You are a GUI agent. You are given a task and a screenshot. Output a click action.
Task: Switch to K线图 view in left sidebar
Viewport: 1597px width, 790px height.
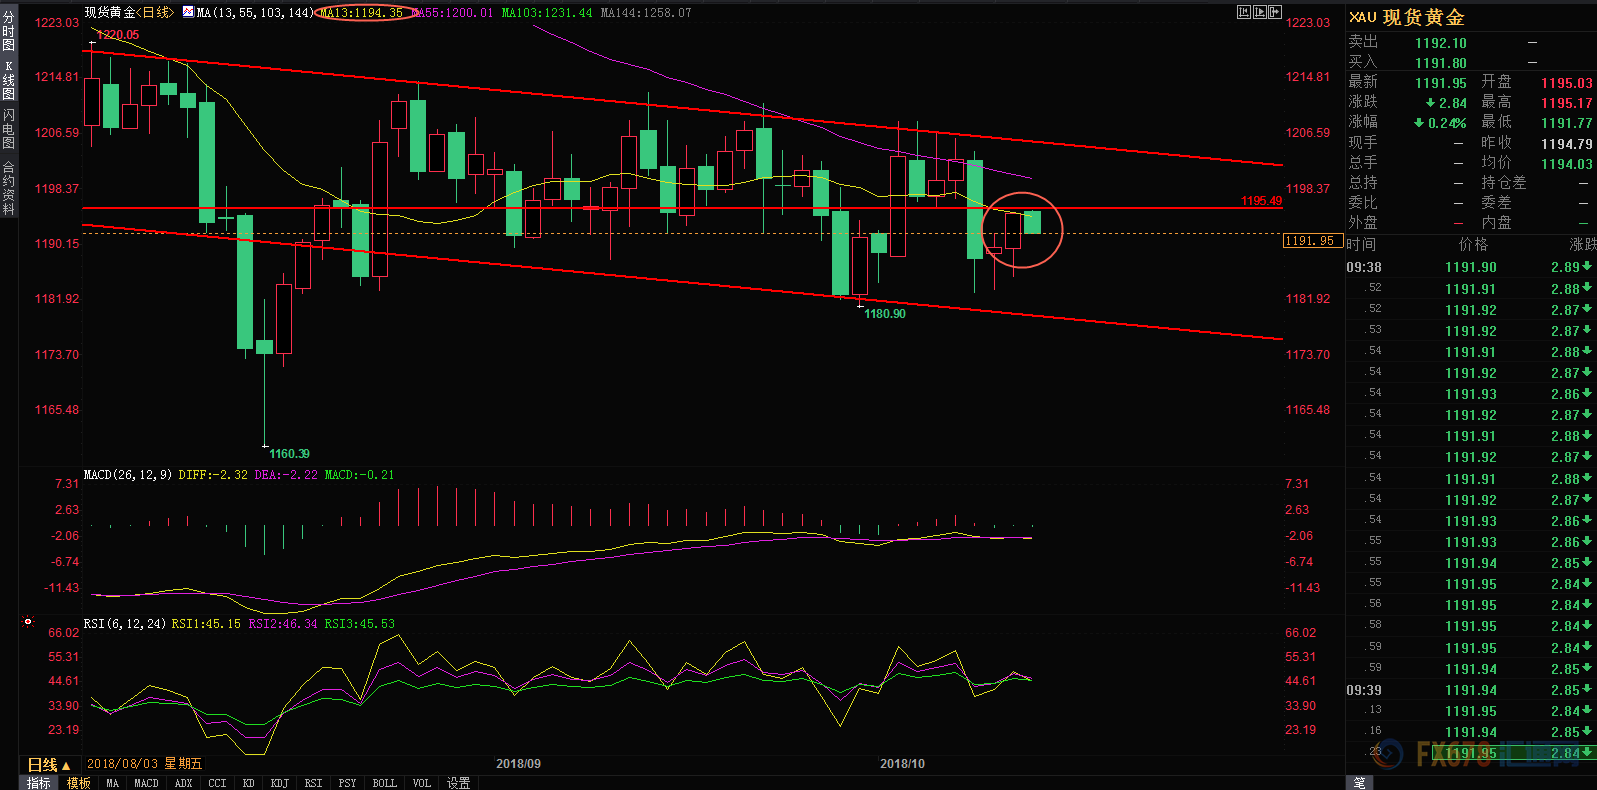tap(9, 81)
